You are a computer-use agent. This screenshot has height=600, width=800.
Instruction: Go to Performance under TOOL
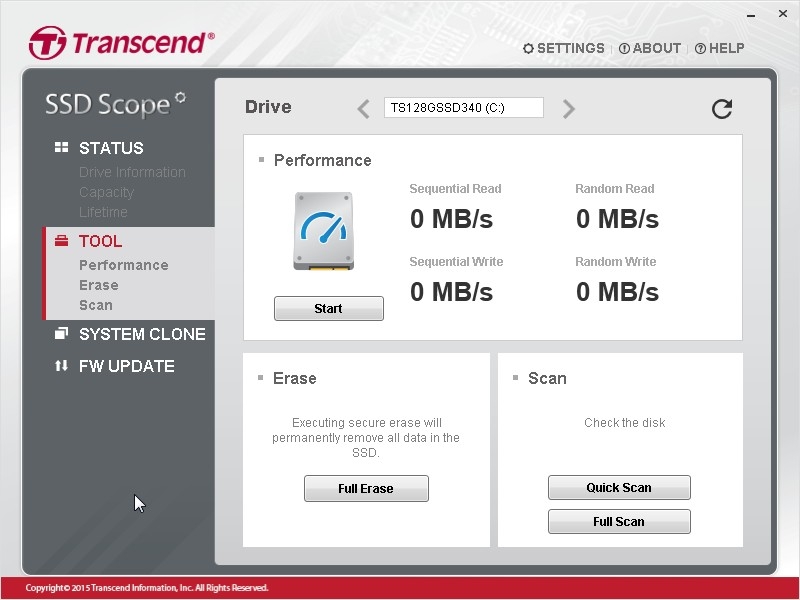(x=123, y=265)
